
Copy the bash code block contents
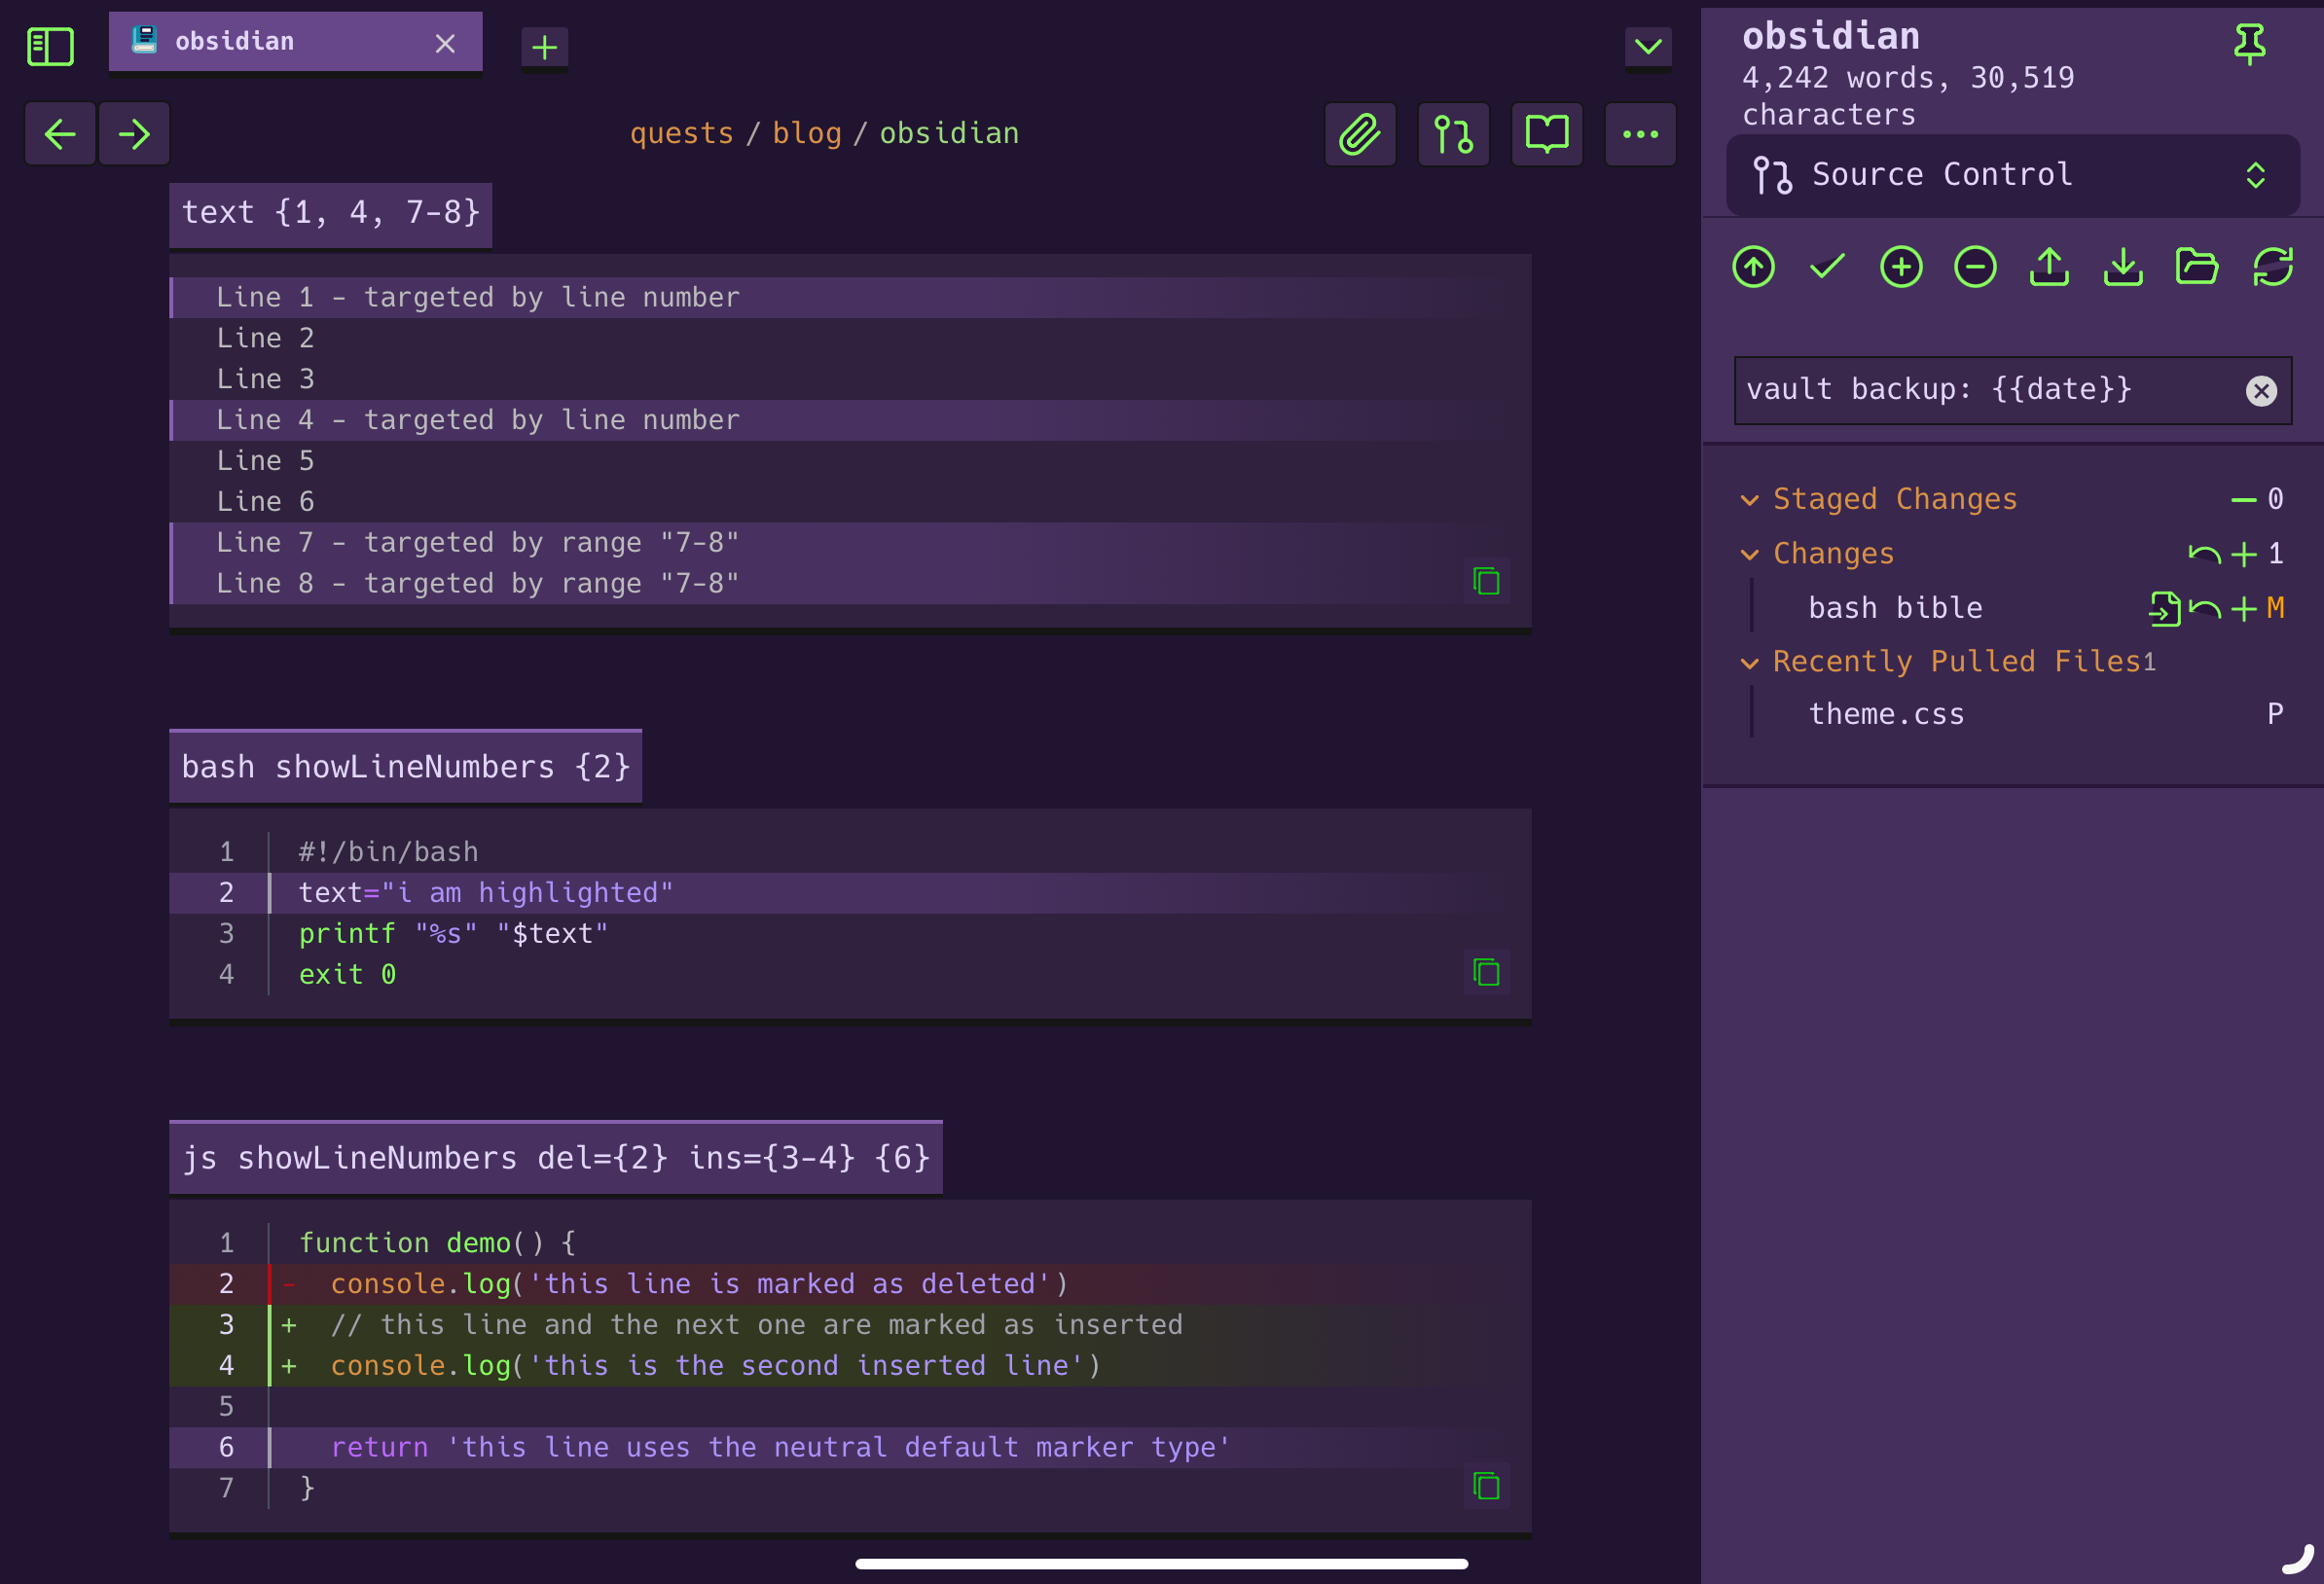[x=1486, y=972]
